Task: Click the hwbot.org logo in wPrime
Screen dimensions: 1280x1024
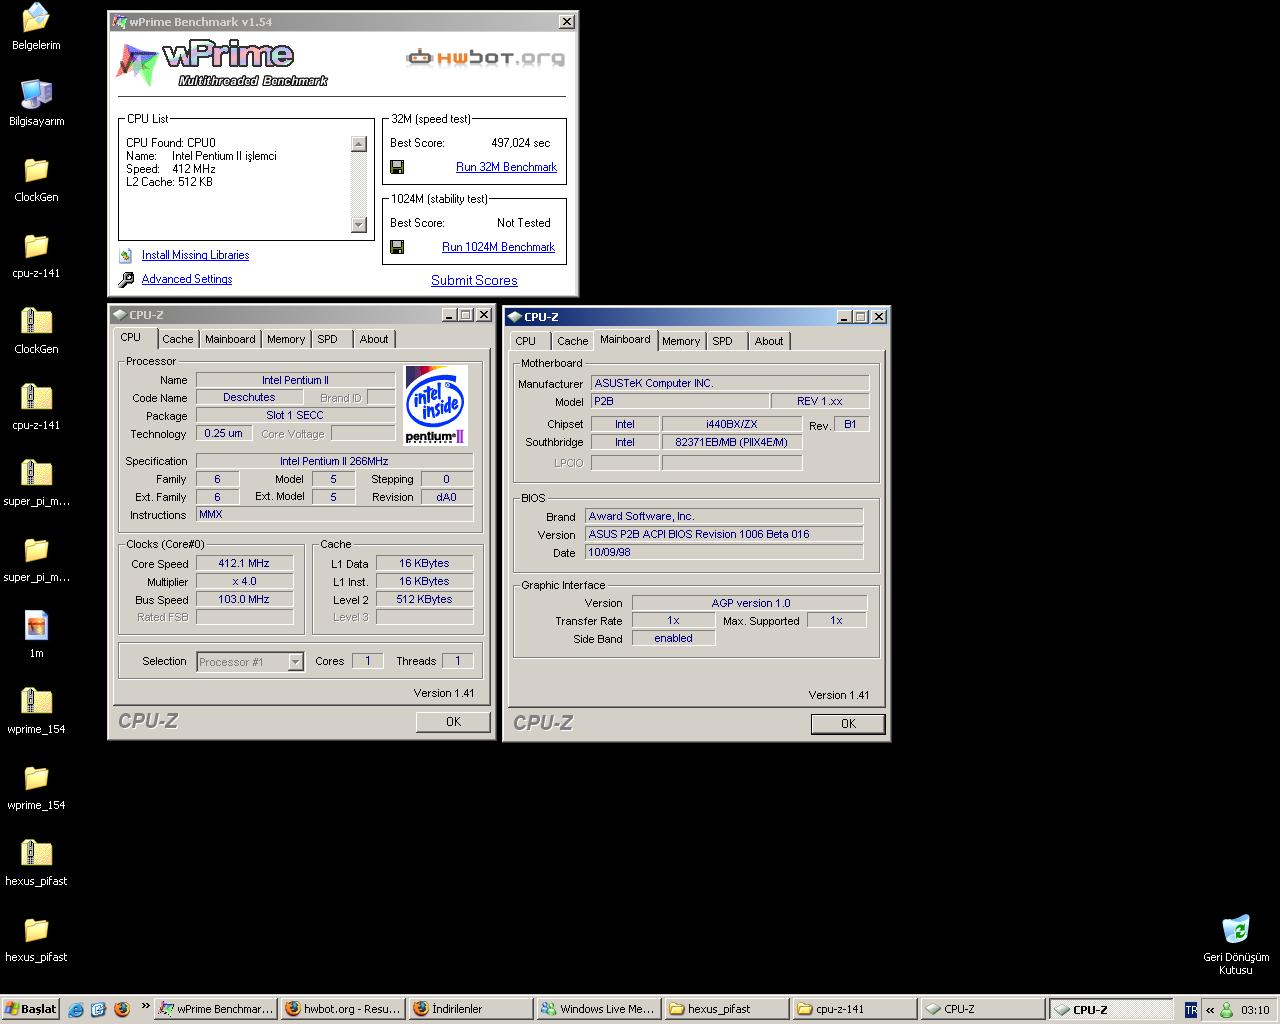Action: click(485, 58)
